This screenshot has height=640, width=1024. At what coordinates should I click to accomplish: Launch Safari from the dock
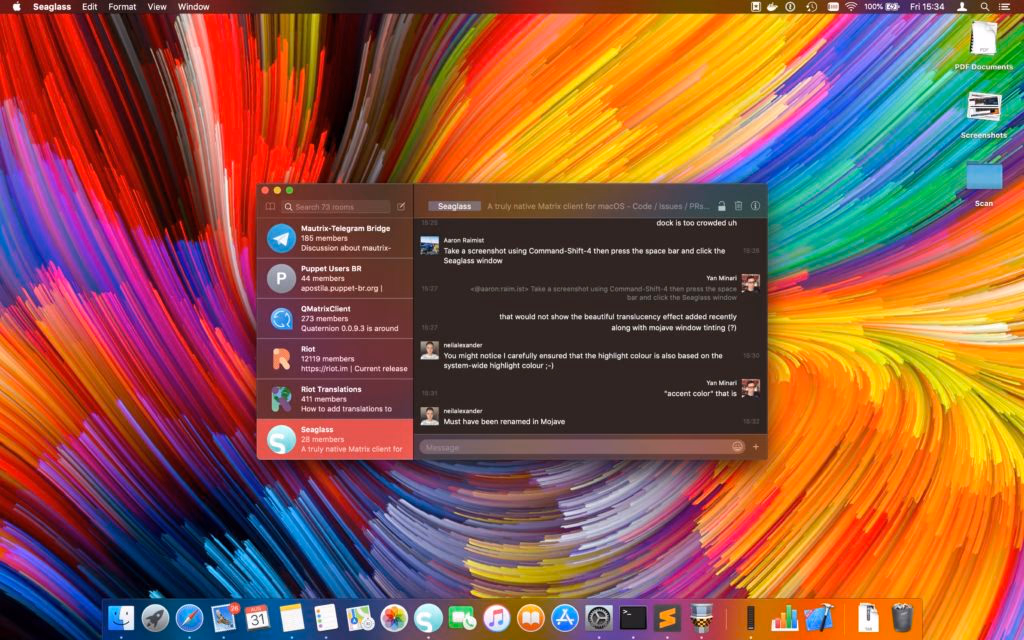tap(189, 617)
